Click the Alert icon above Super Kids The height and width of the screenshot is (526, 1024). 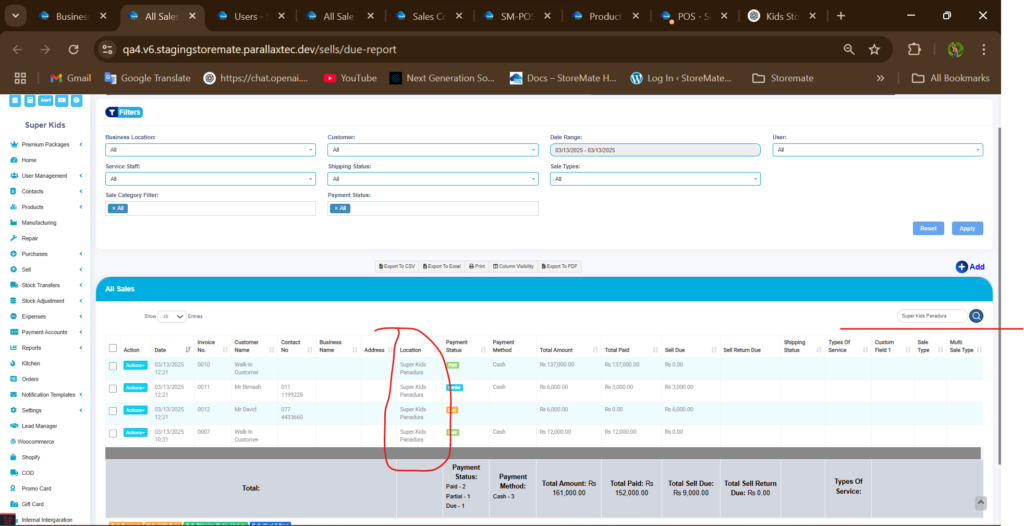pos(46,101)
